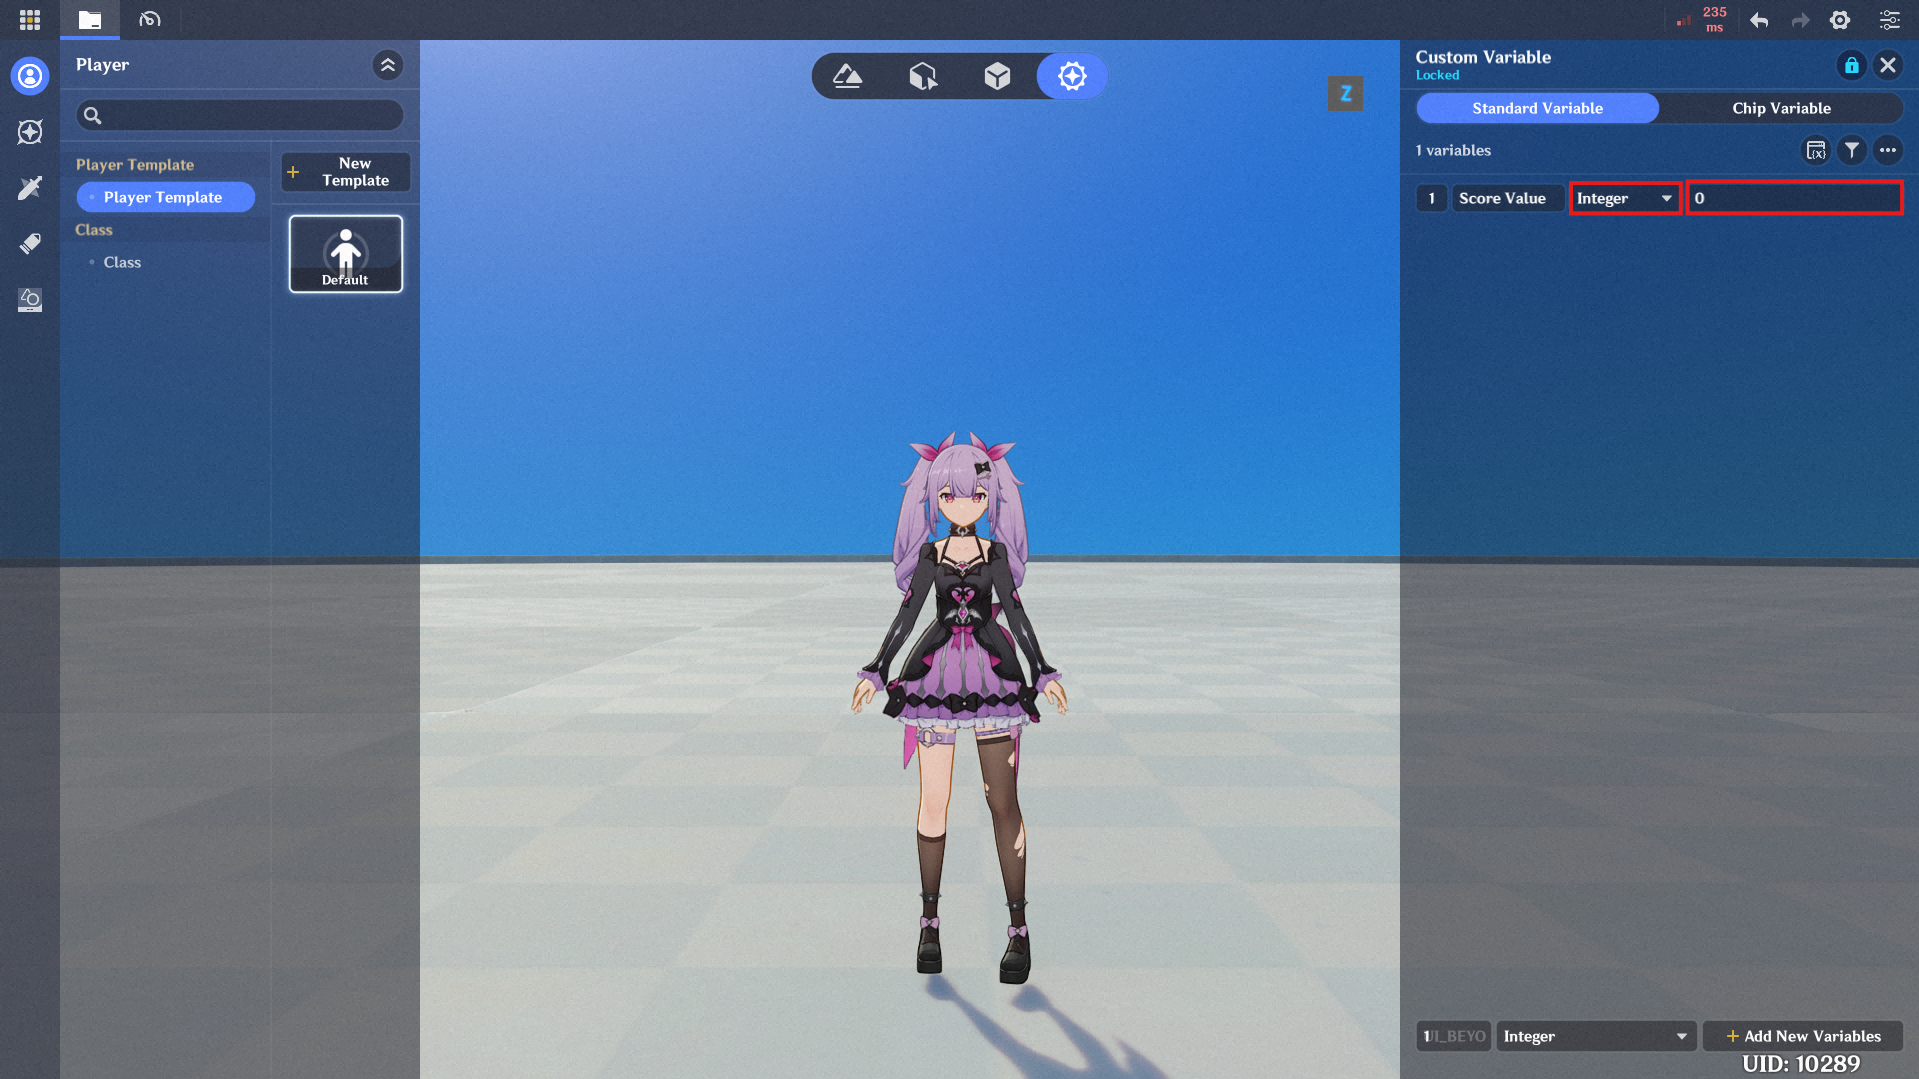
Task: Select the compass star sidebar icon
Action: (30, 132)
